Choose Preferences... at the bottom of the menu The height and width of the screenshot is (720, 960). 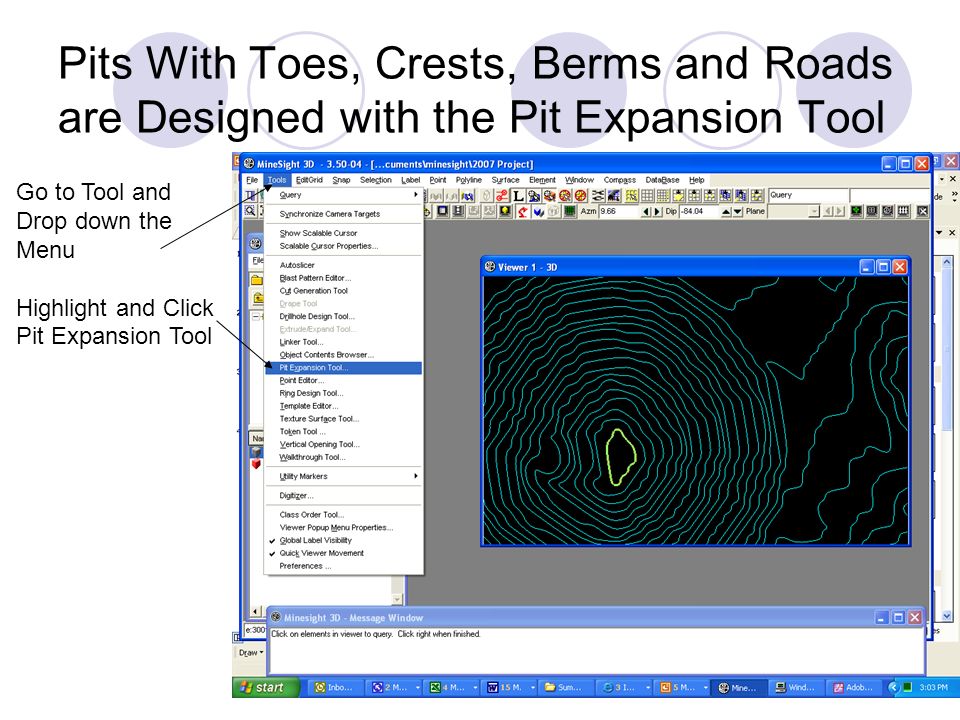pos(343,566)
